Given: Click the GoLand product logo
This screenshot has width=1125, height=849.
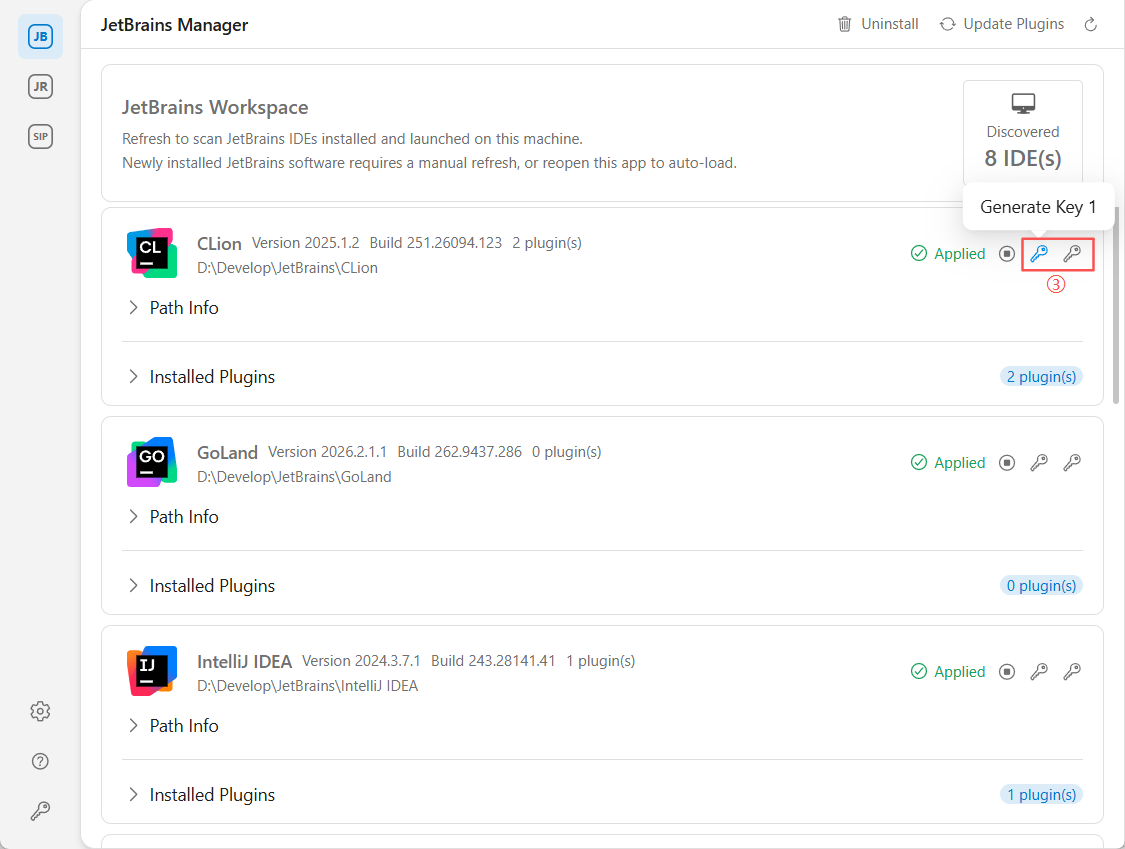Looking at the screenshot, I should tap(152, 462).
